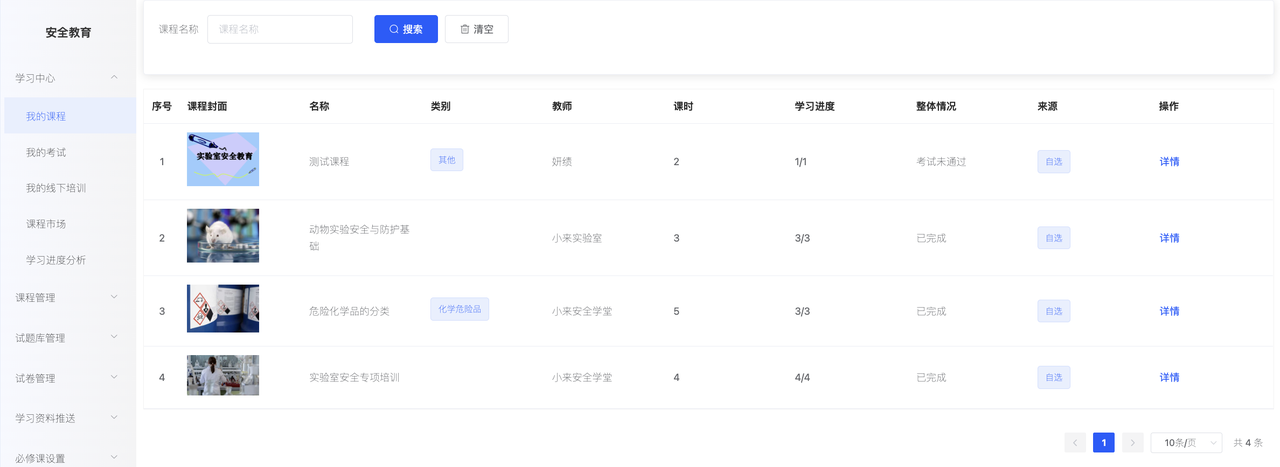Image resolution: width=1280 pixels, height=467 pixels.
Task: Click the 实验室安全教育 course cover thumbnail
Action: [223, 159]
